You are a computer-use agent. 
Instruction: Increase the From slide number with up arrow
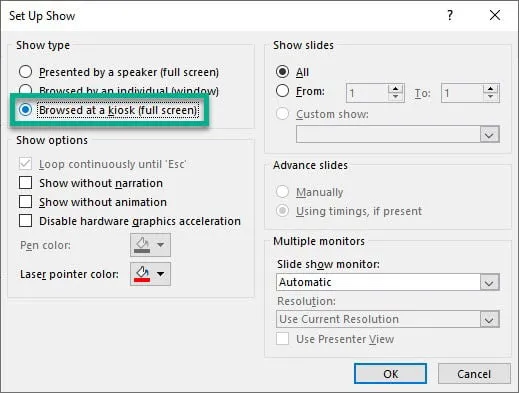click(396, 89)
